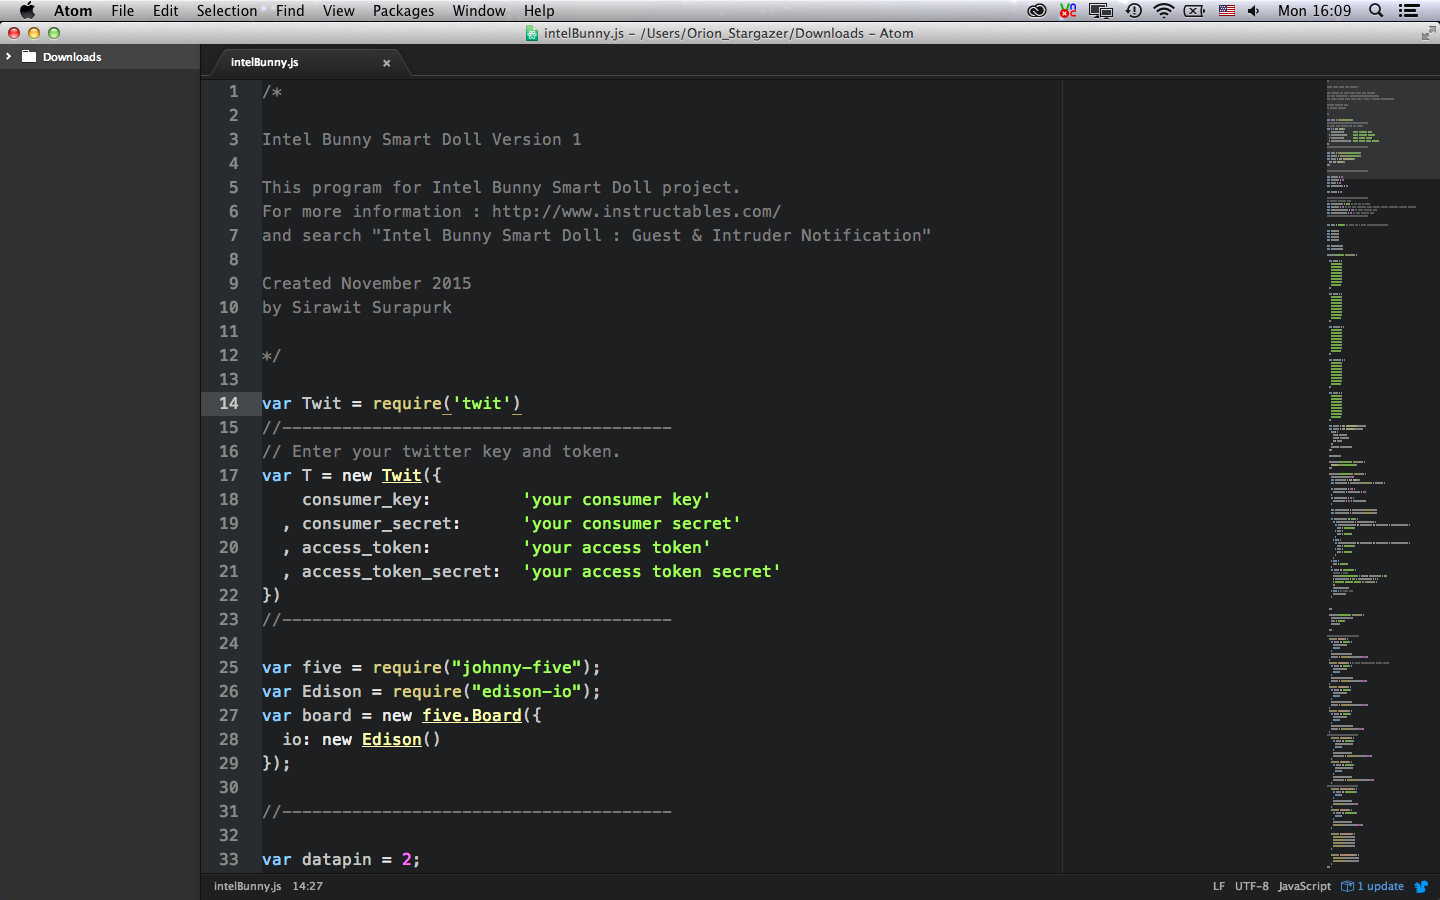Click the "edison-io" string on line 26
1440x900 pixels.
click(x=527, y=691)
